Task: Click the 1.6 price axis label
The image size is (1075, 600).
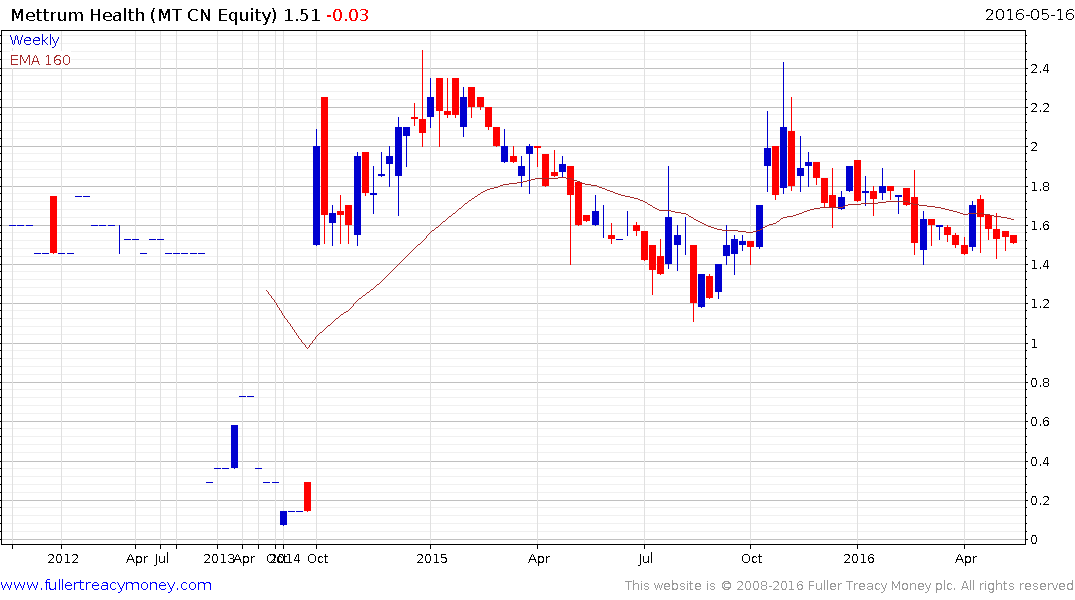Action: click(1039, 226)
